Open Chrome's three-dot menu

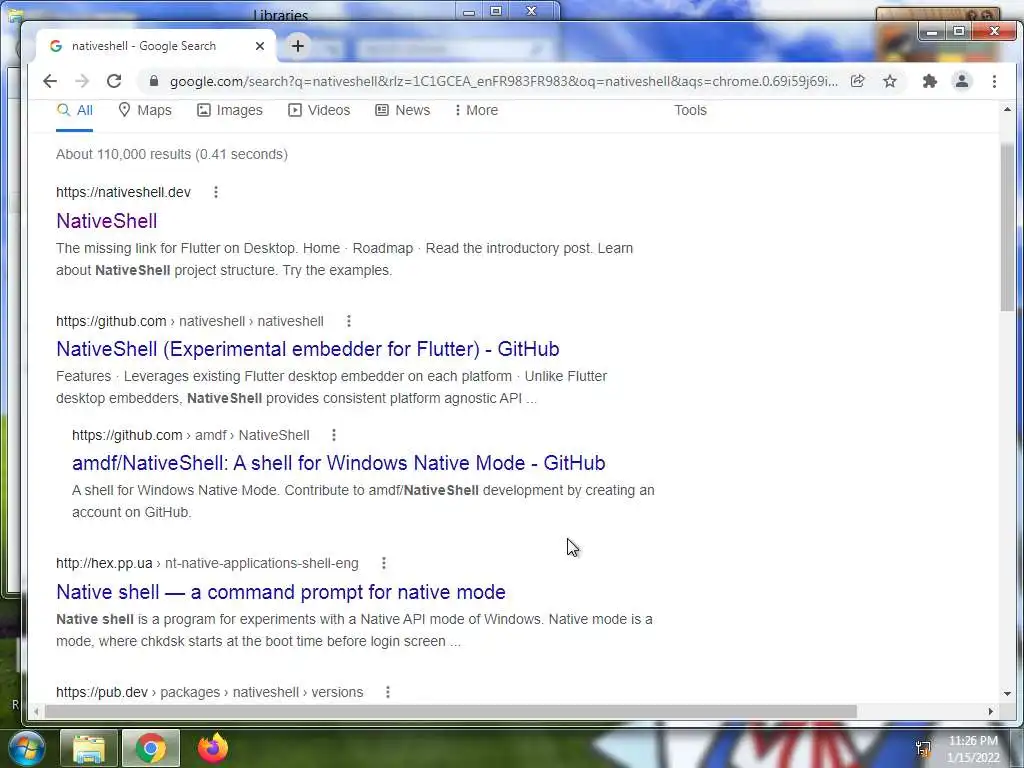[x=994, y=81]
